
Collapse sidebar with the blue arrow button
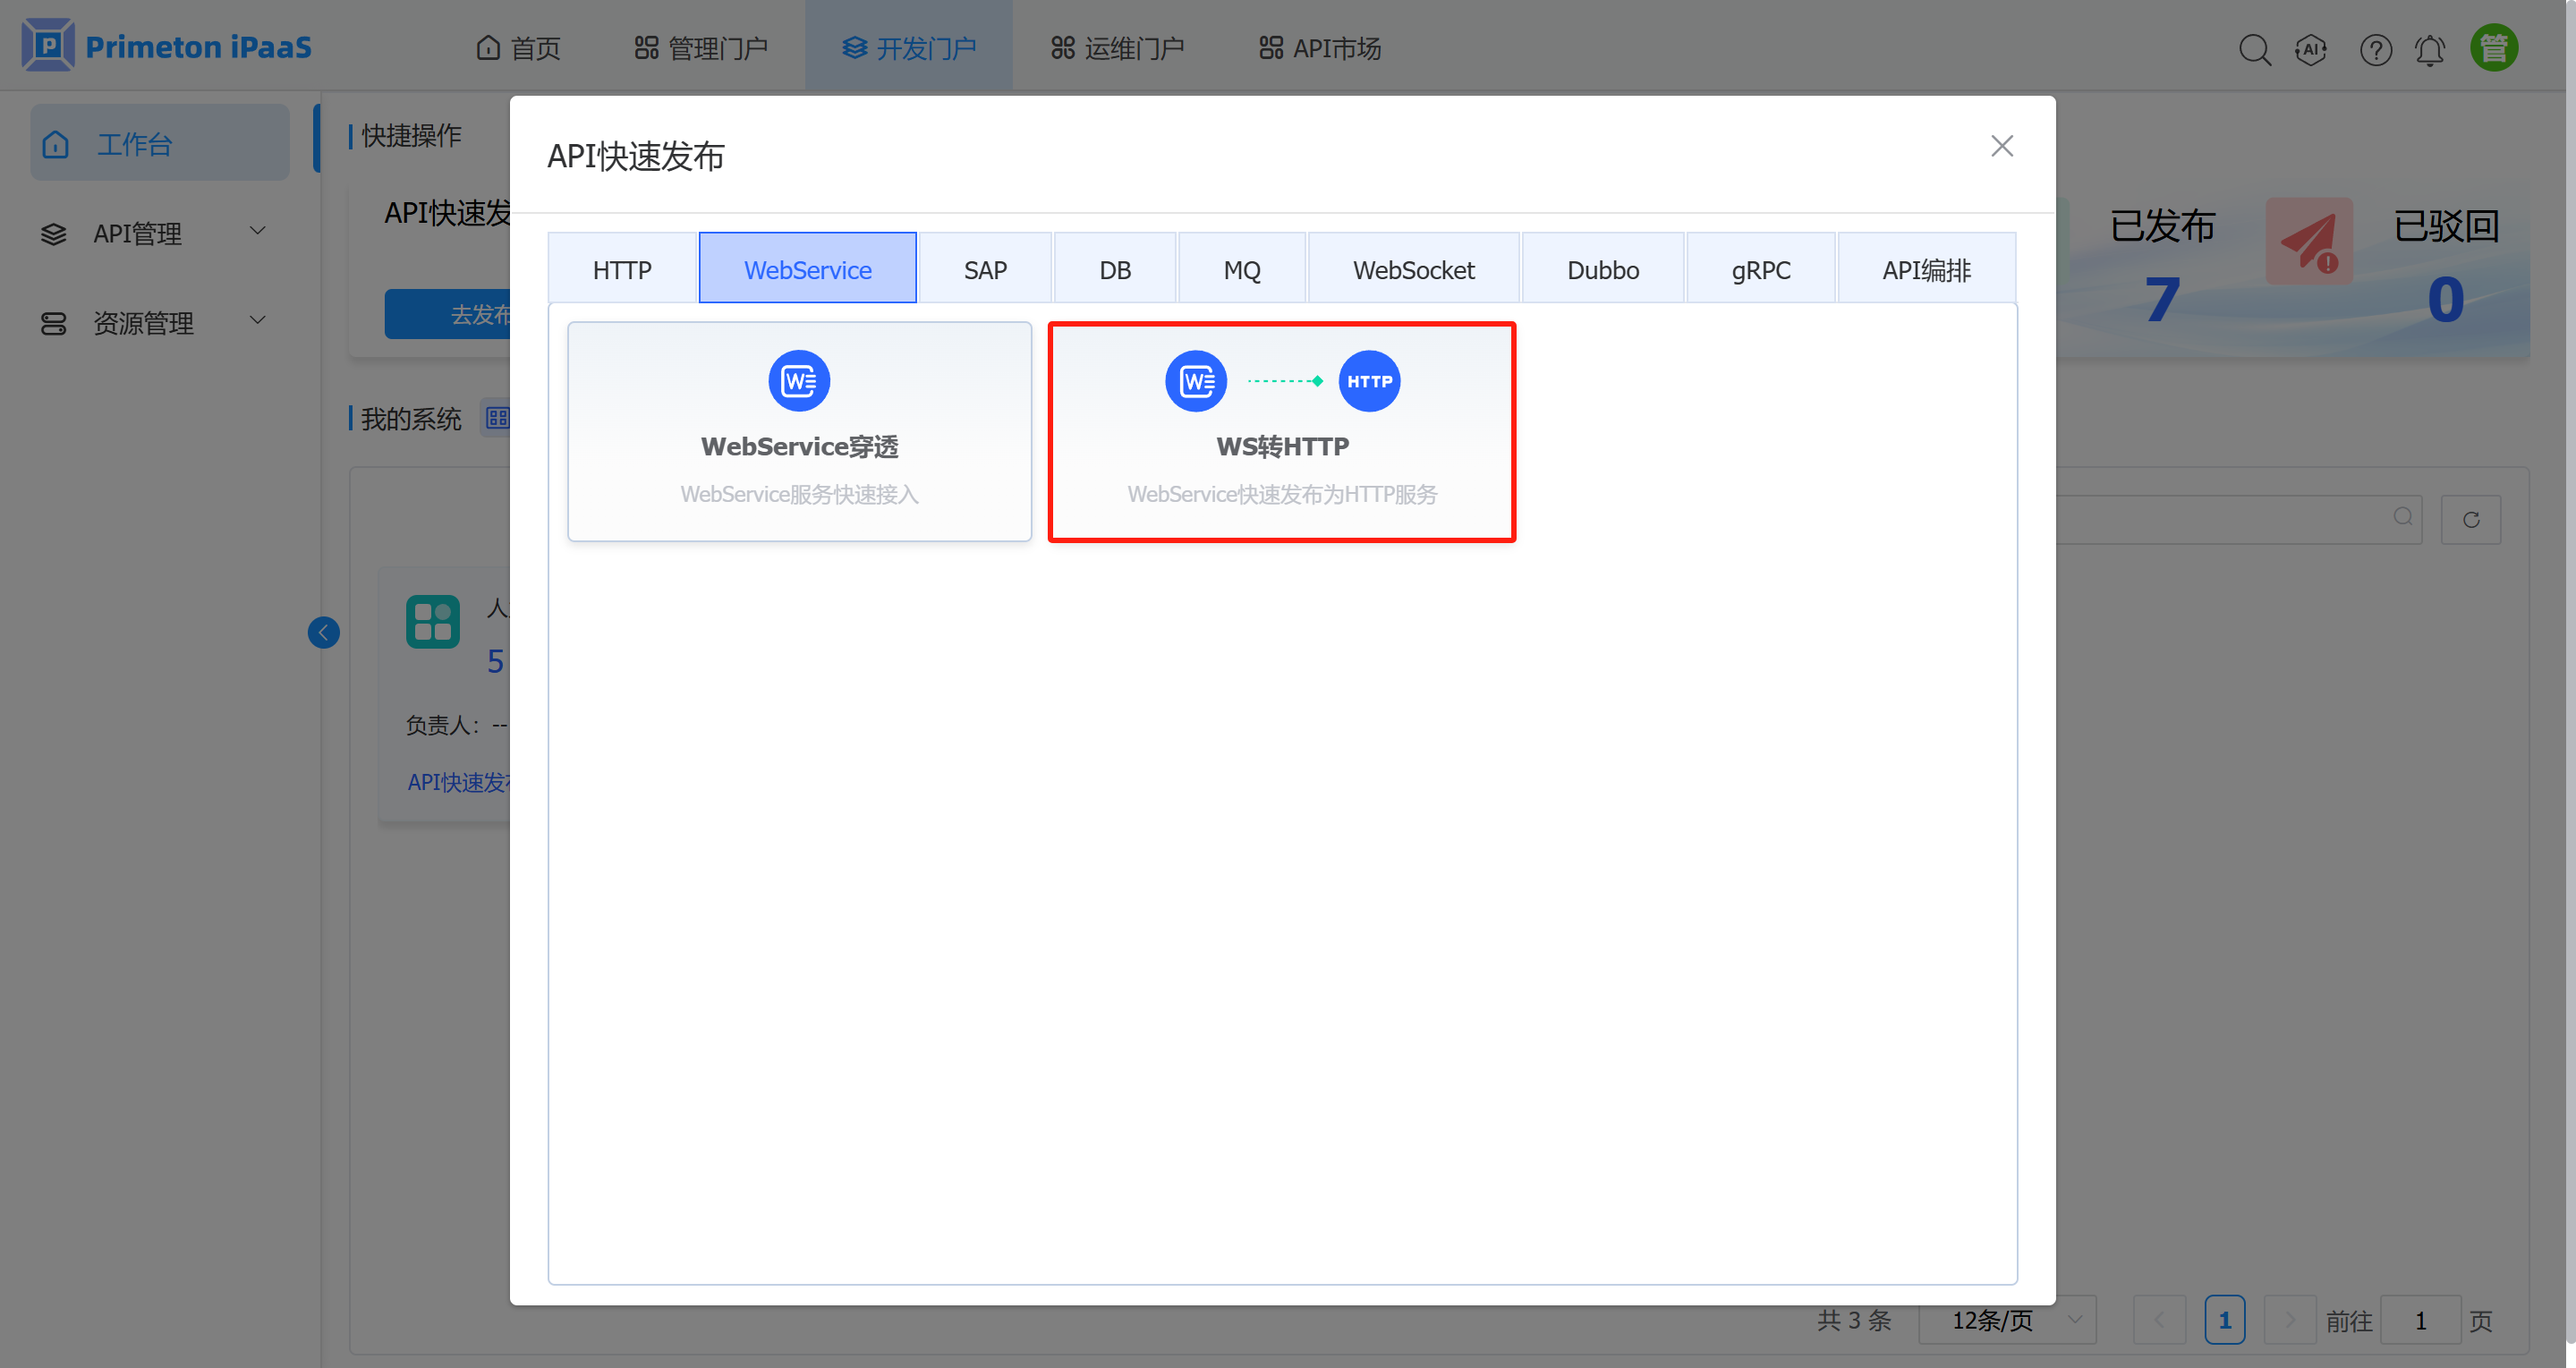323,632
